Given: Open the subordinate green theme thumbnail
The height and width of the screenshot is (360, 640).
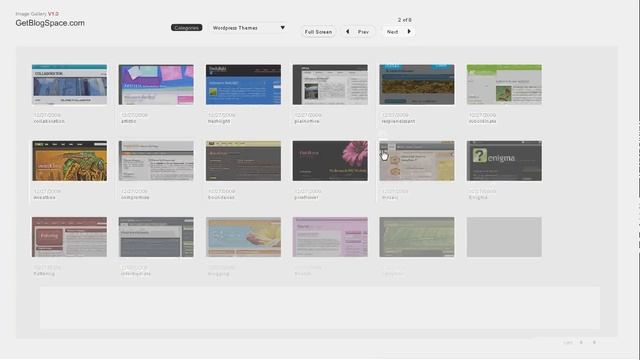Looking at the screenshot, I should [504, 84].
